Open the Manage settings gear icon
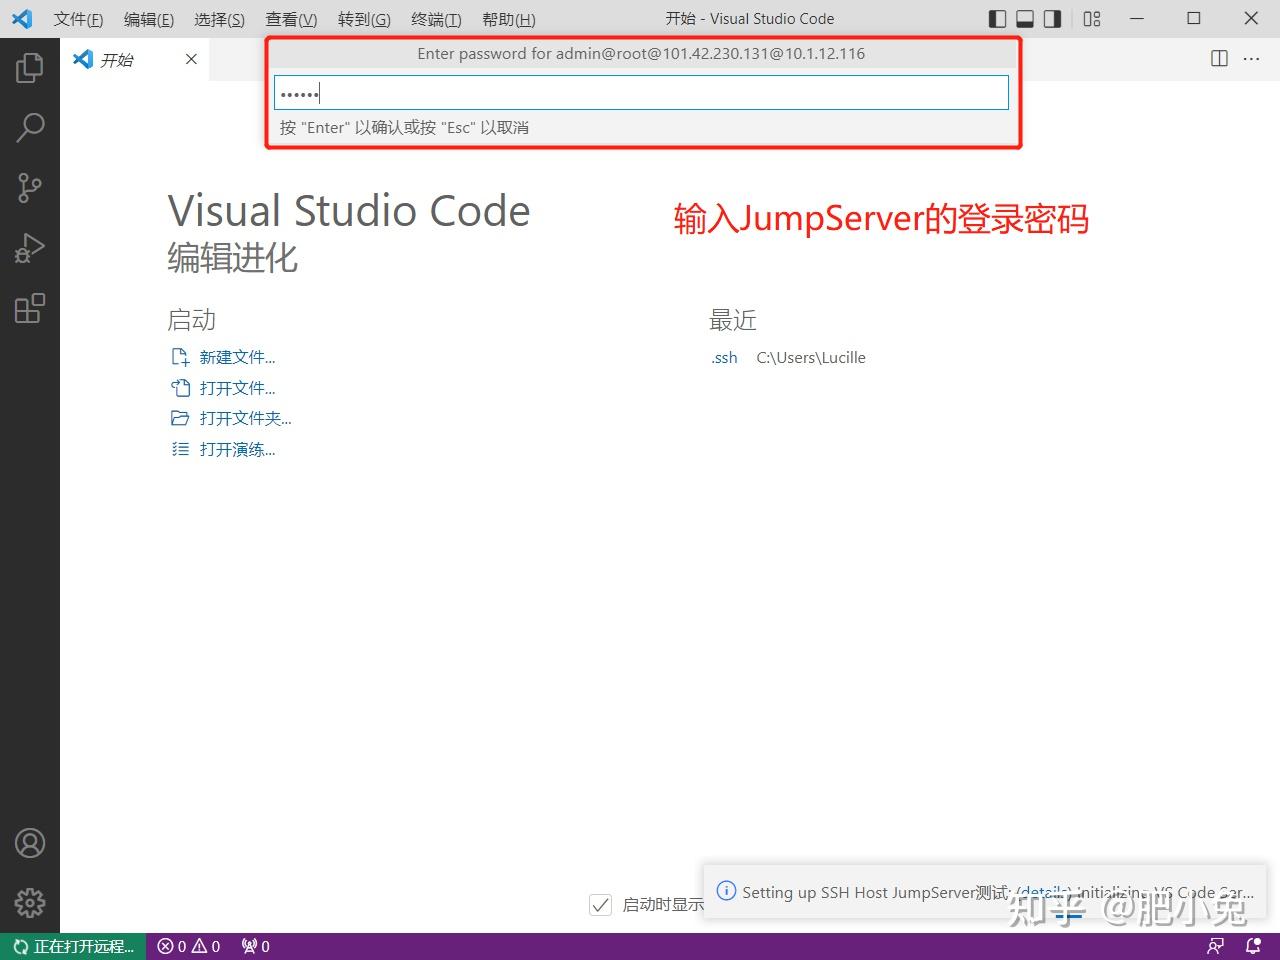 [31, 903]
